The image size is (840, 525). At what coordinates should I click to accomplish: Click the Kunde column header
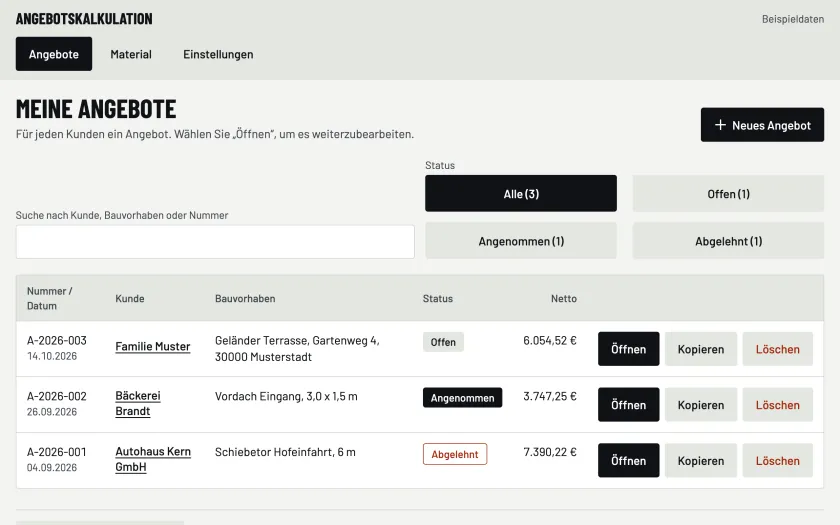pos(130,298)
